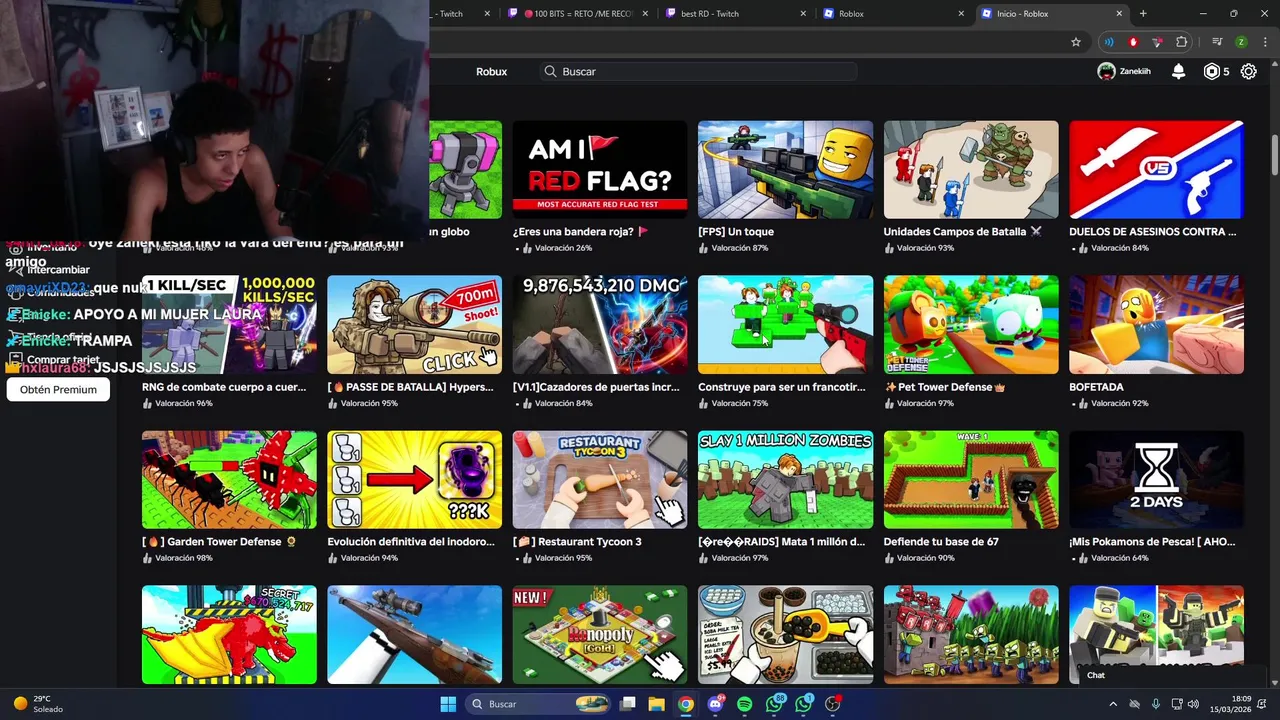Open File Explorer from the taskbar

(656, 704)
